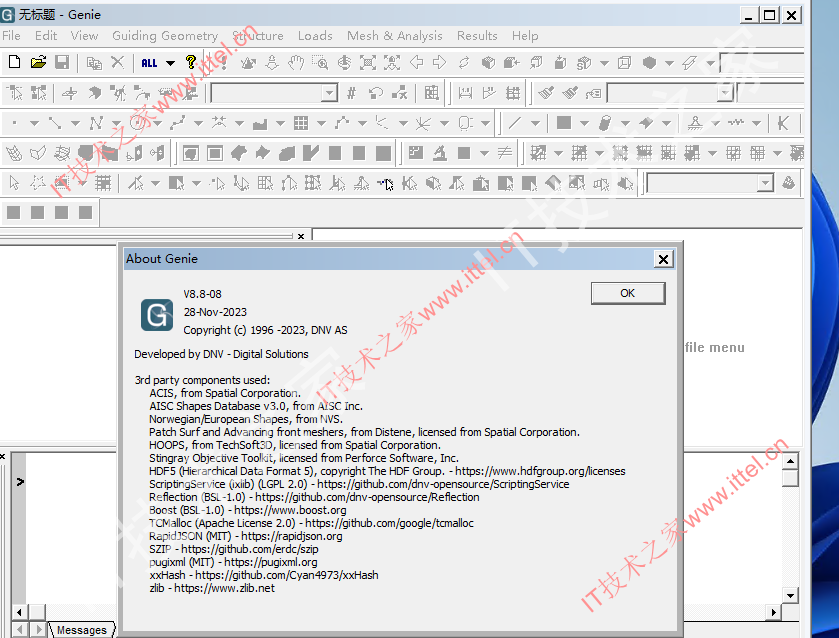Image resolution: width=839 pixels, height=638 pixels.
Task: Open the Mesh & Analysis menu
Action: [394, 36]
